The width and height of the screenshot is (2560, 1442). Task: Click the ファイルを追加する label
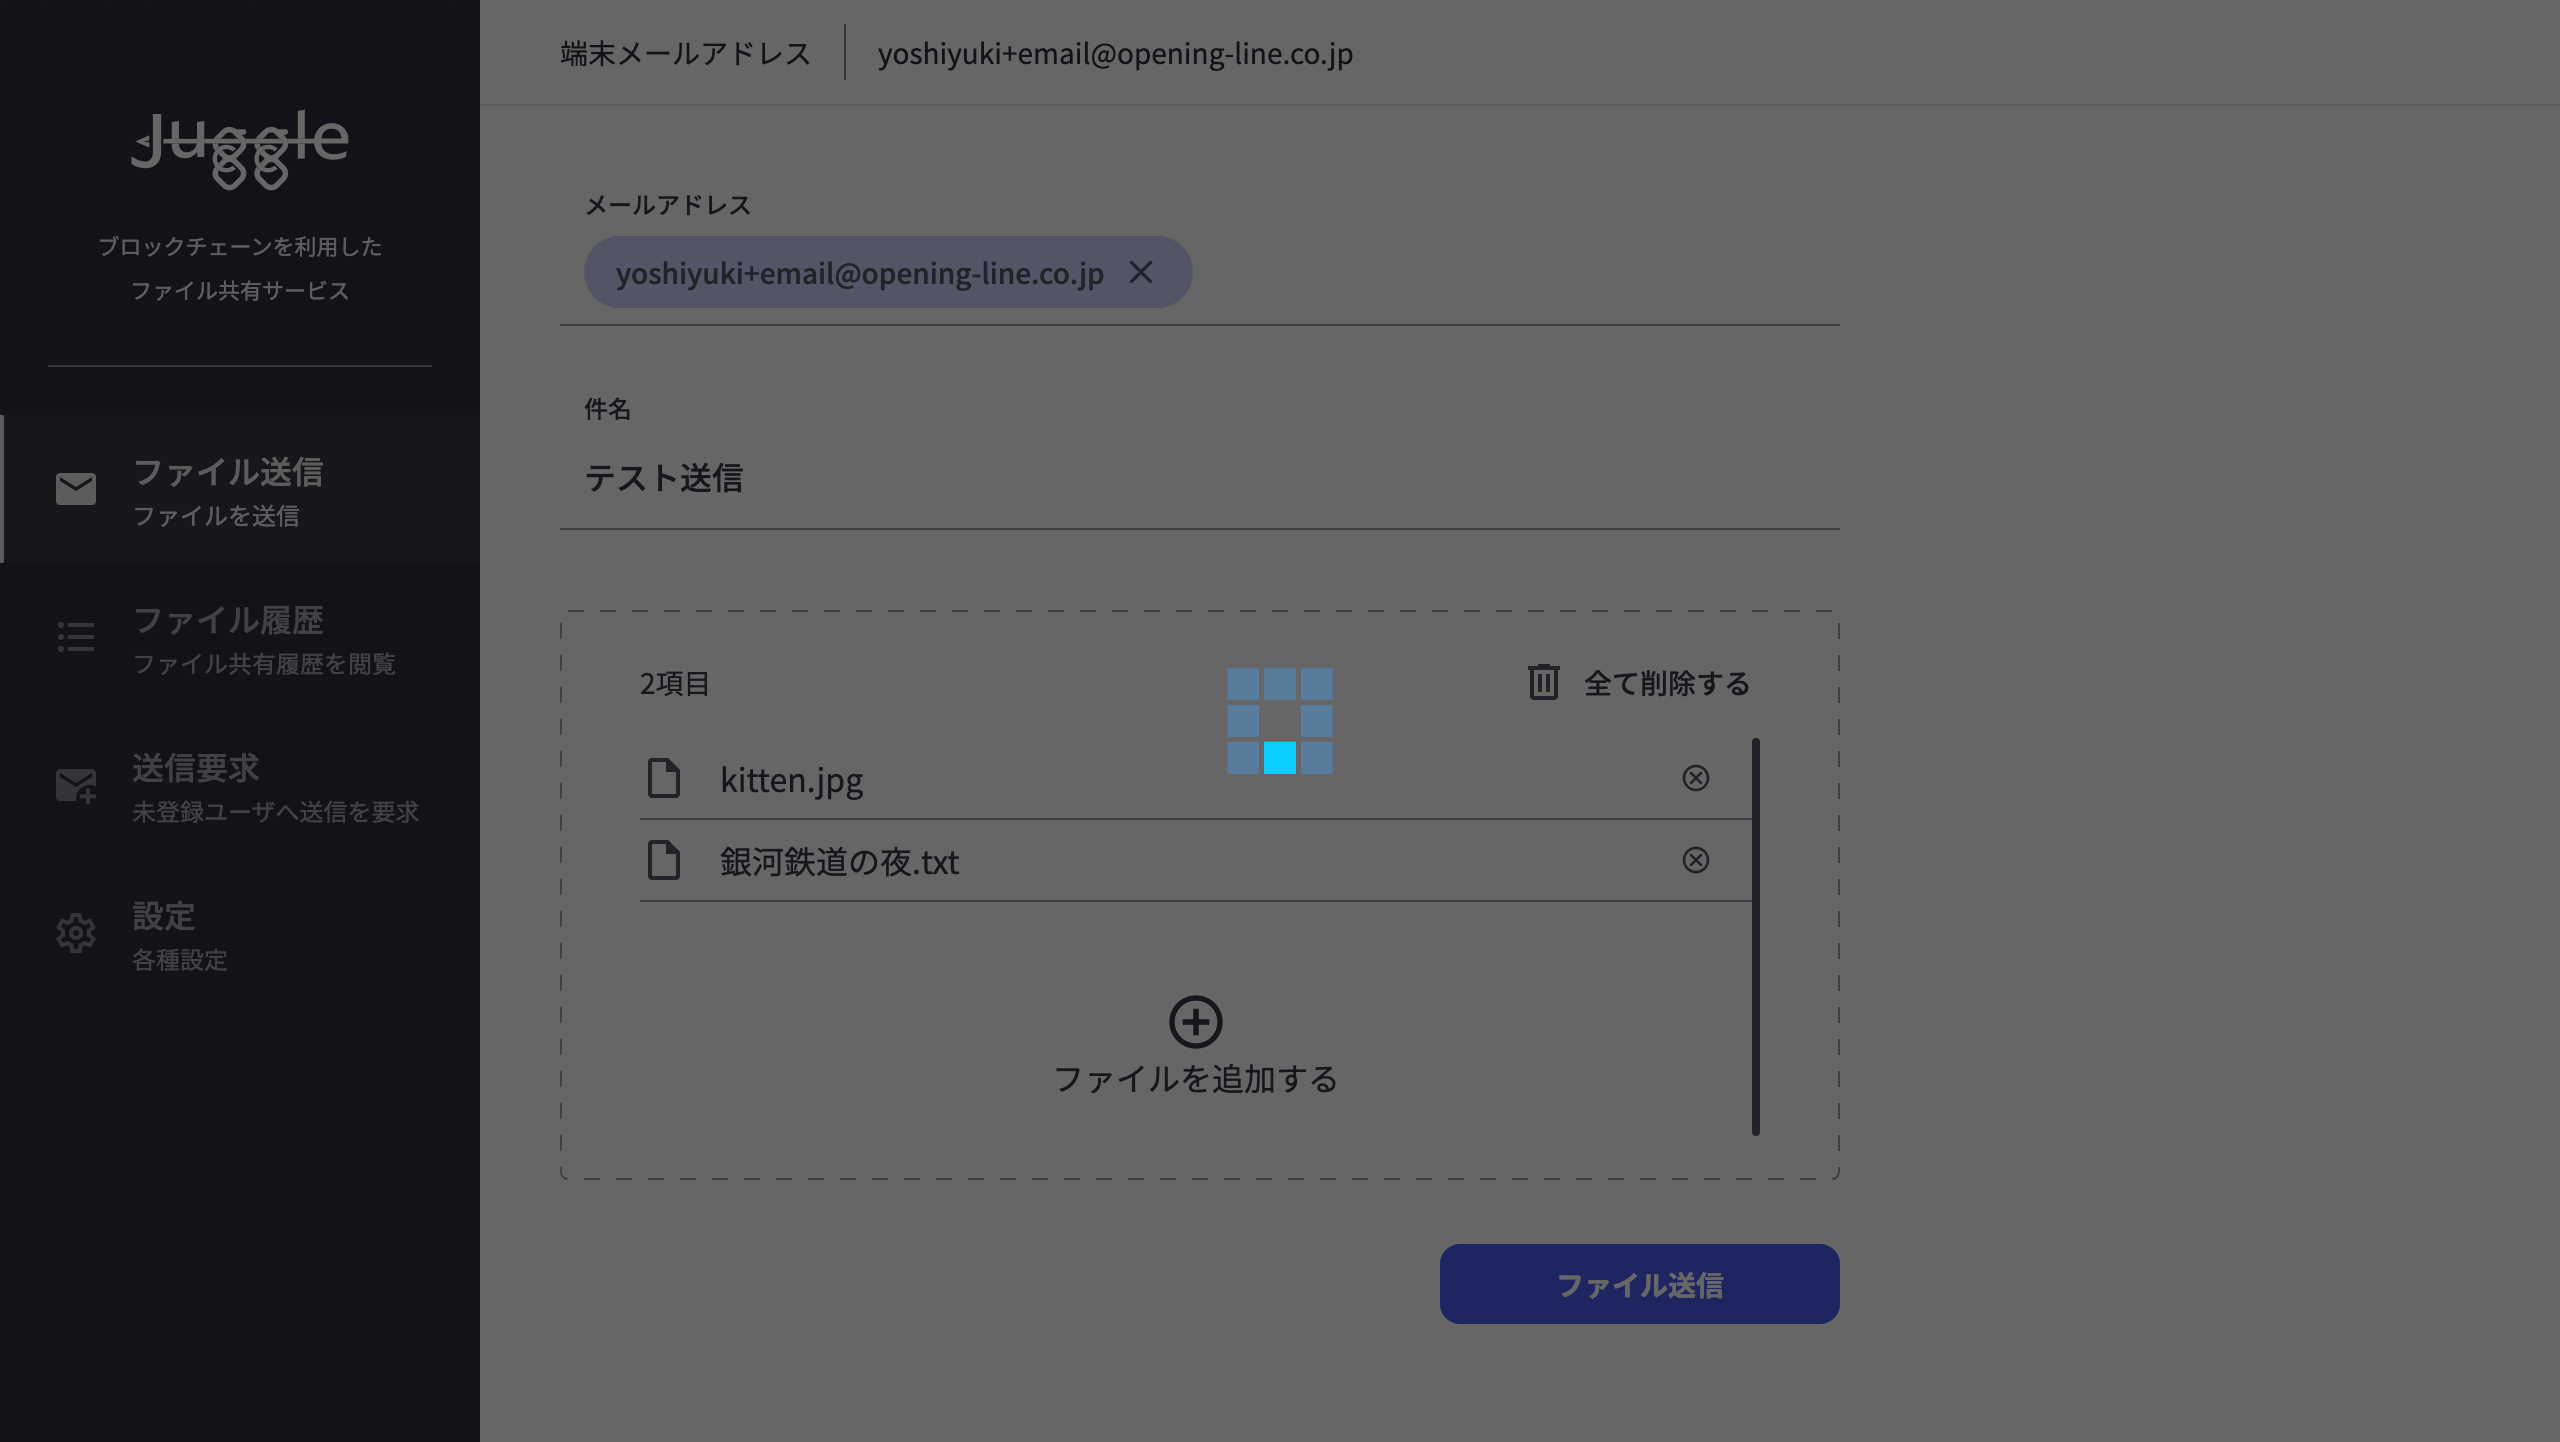(x=1195, y=1079)
